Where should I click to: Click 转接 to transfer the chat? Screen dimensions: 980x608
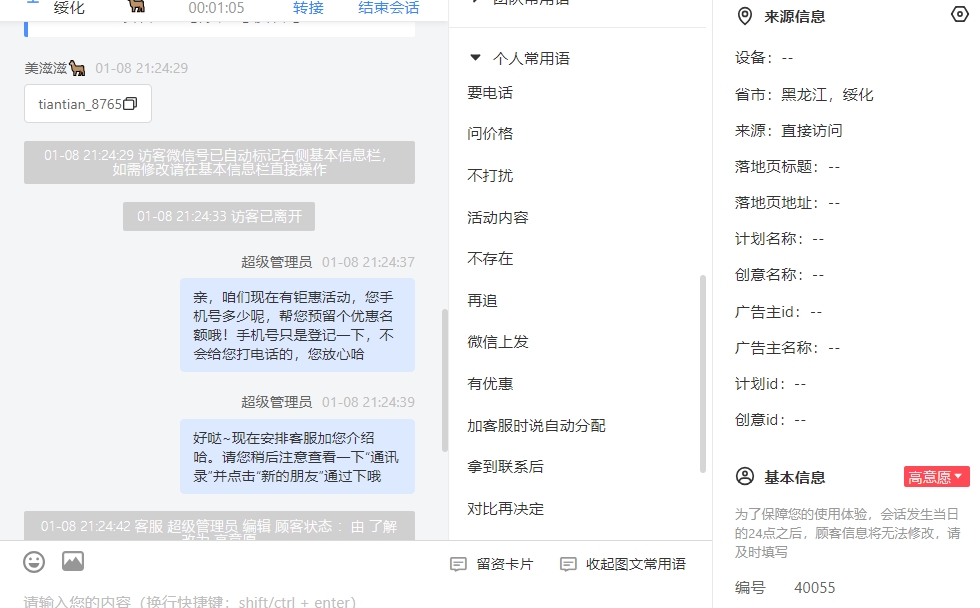coord(308,8)
